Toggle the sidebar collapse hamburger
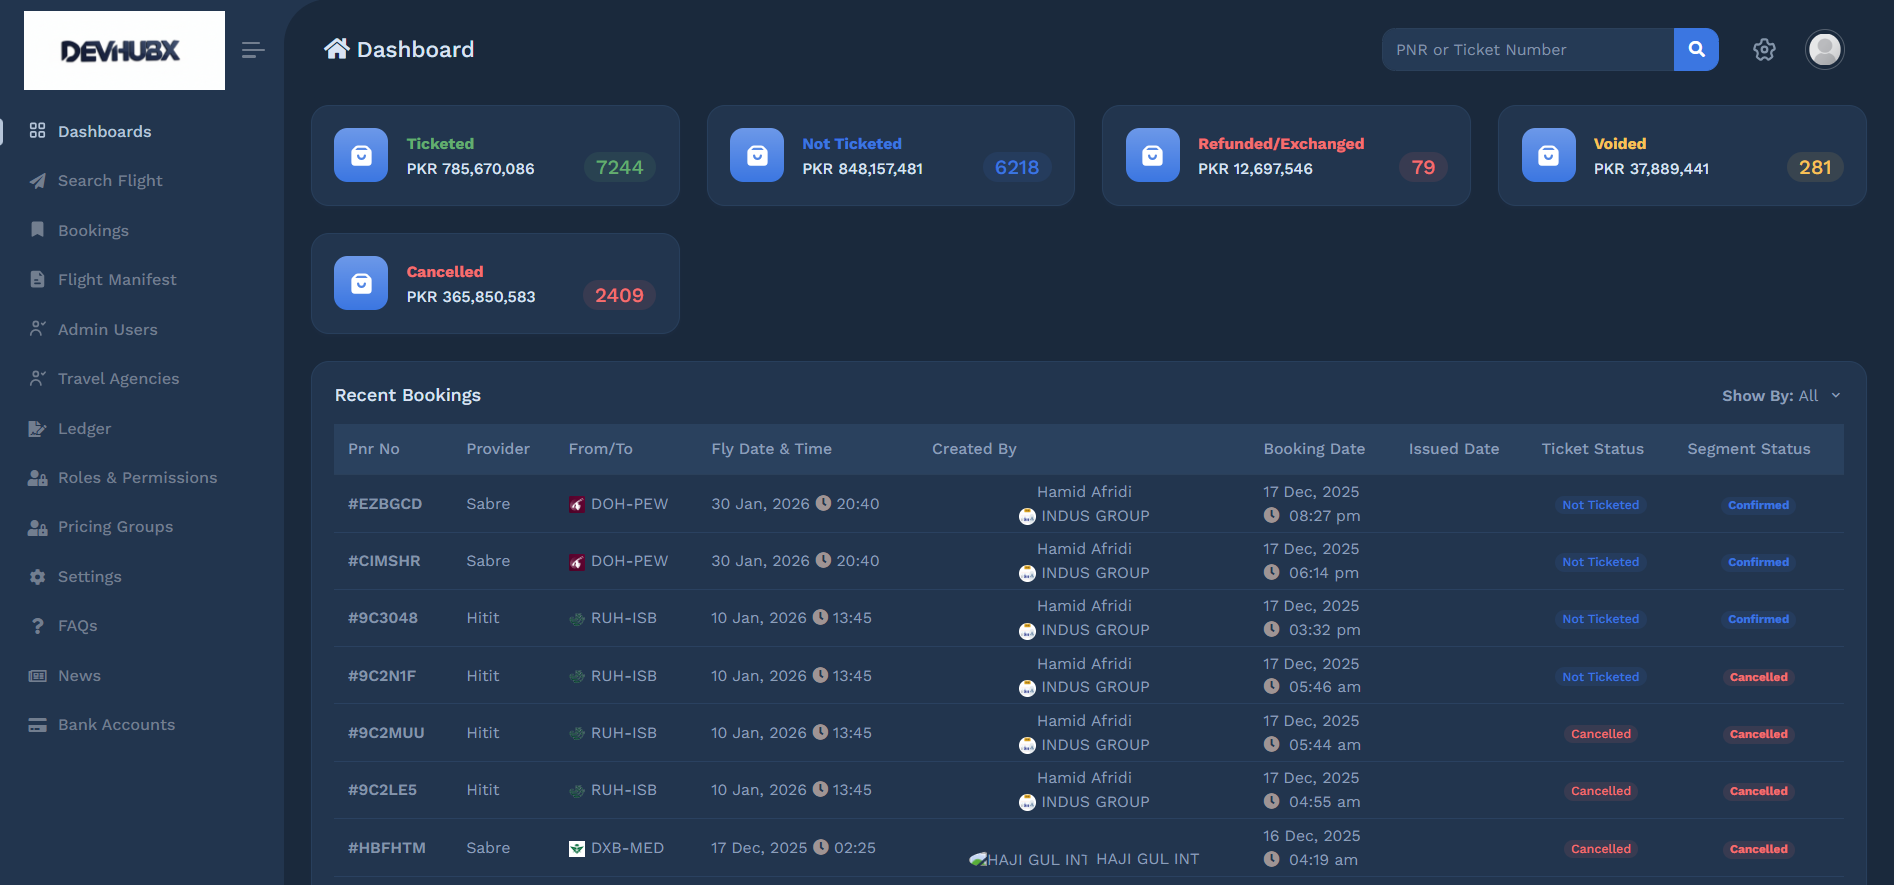Screen dimensions: 1896x885 coord(253,50)
